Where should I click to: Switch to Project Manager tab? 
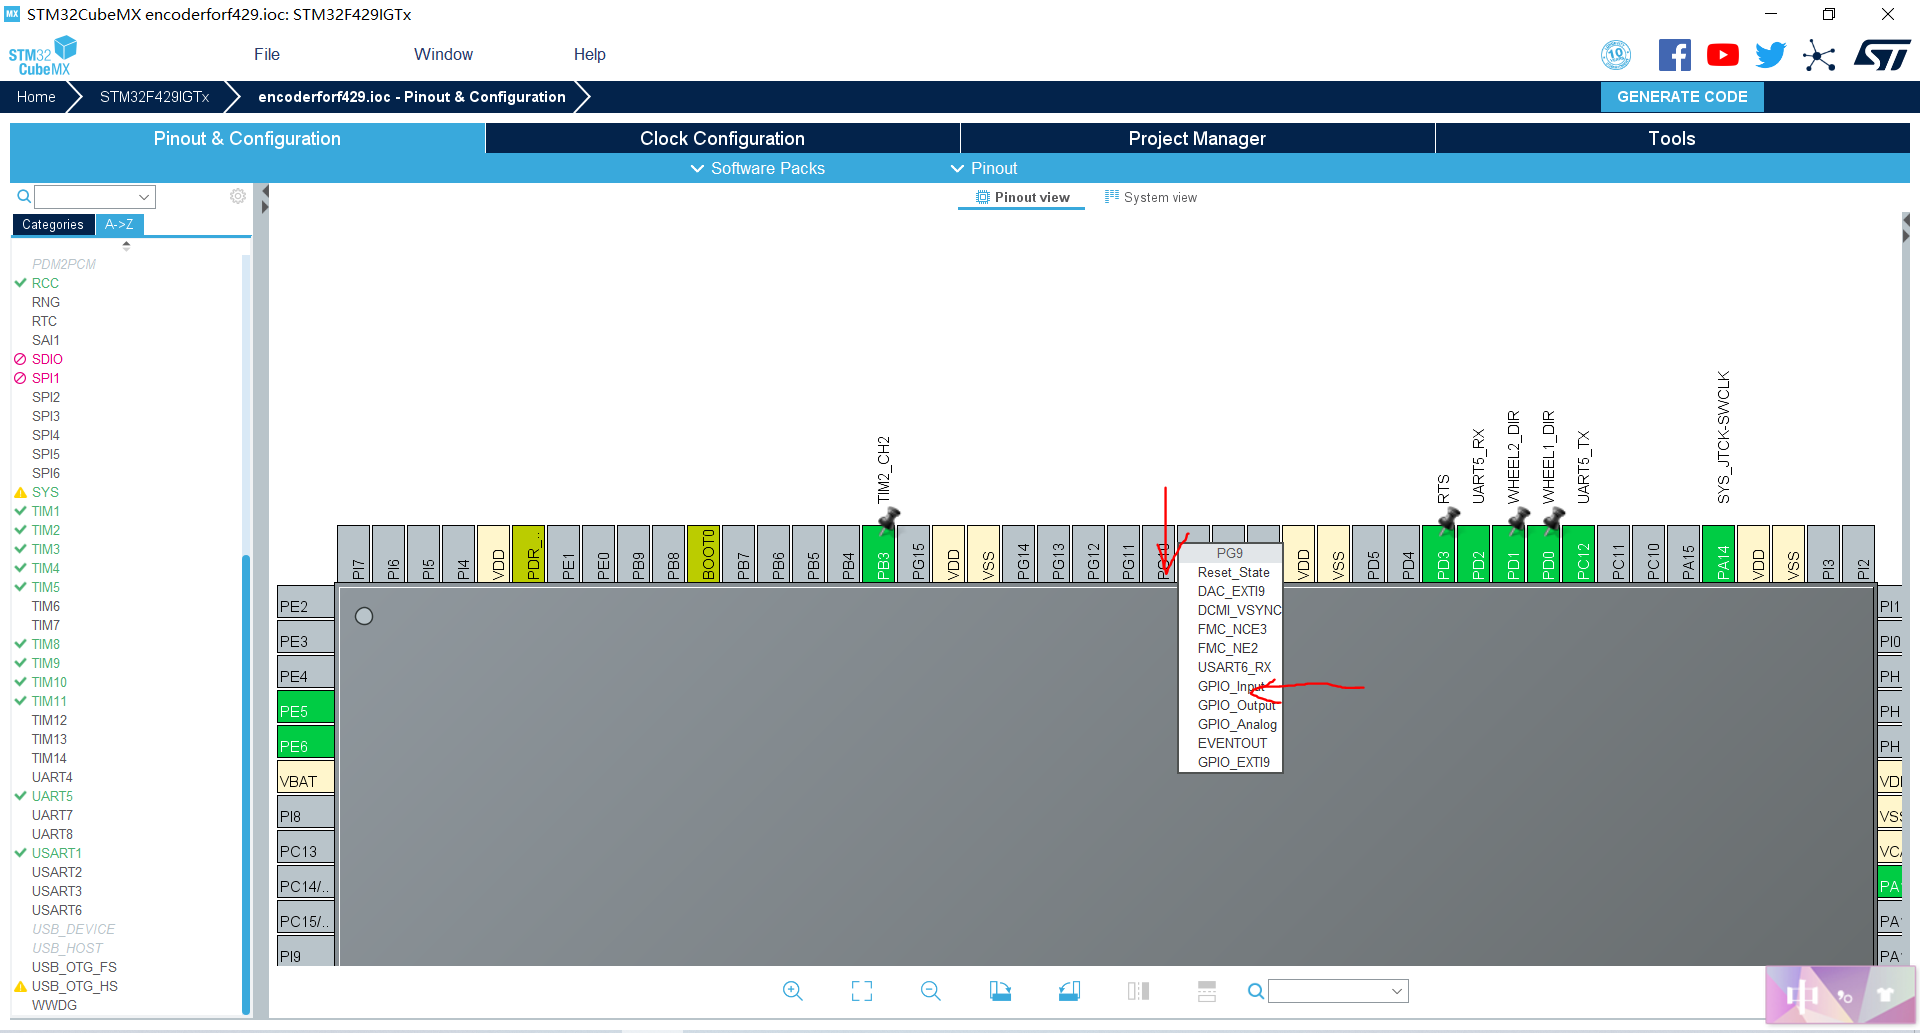pos(1197,138)
